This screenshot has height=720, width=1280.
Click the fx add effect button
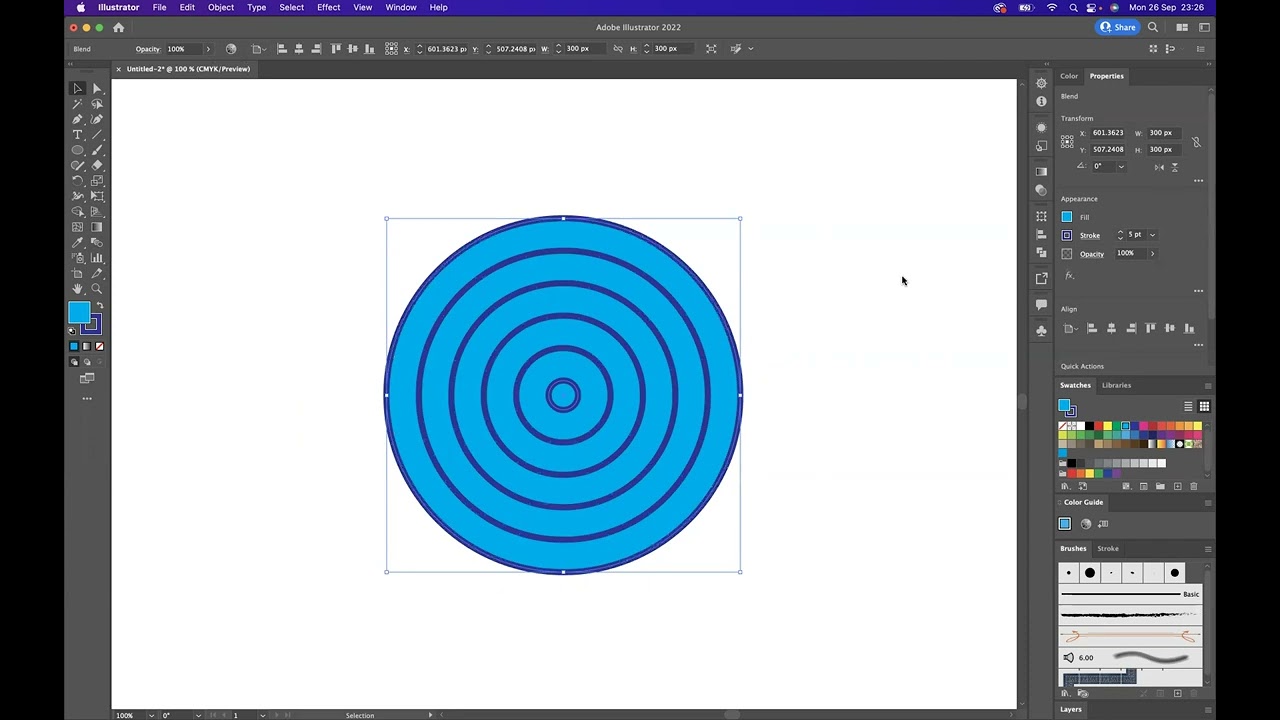coord(1069,275)
